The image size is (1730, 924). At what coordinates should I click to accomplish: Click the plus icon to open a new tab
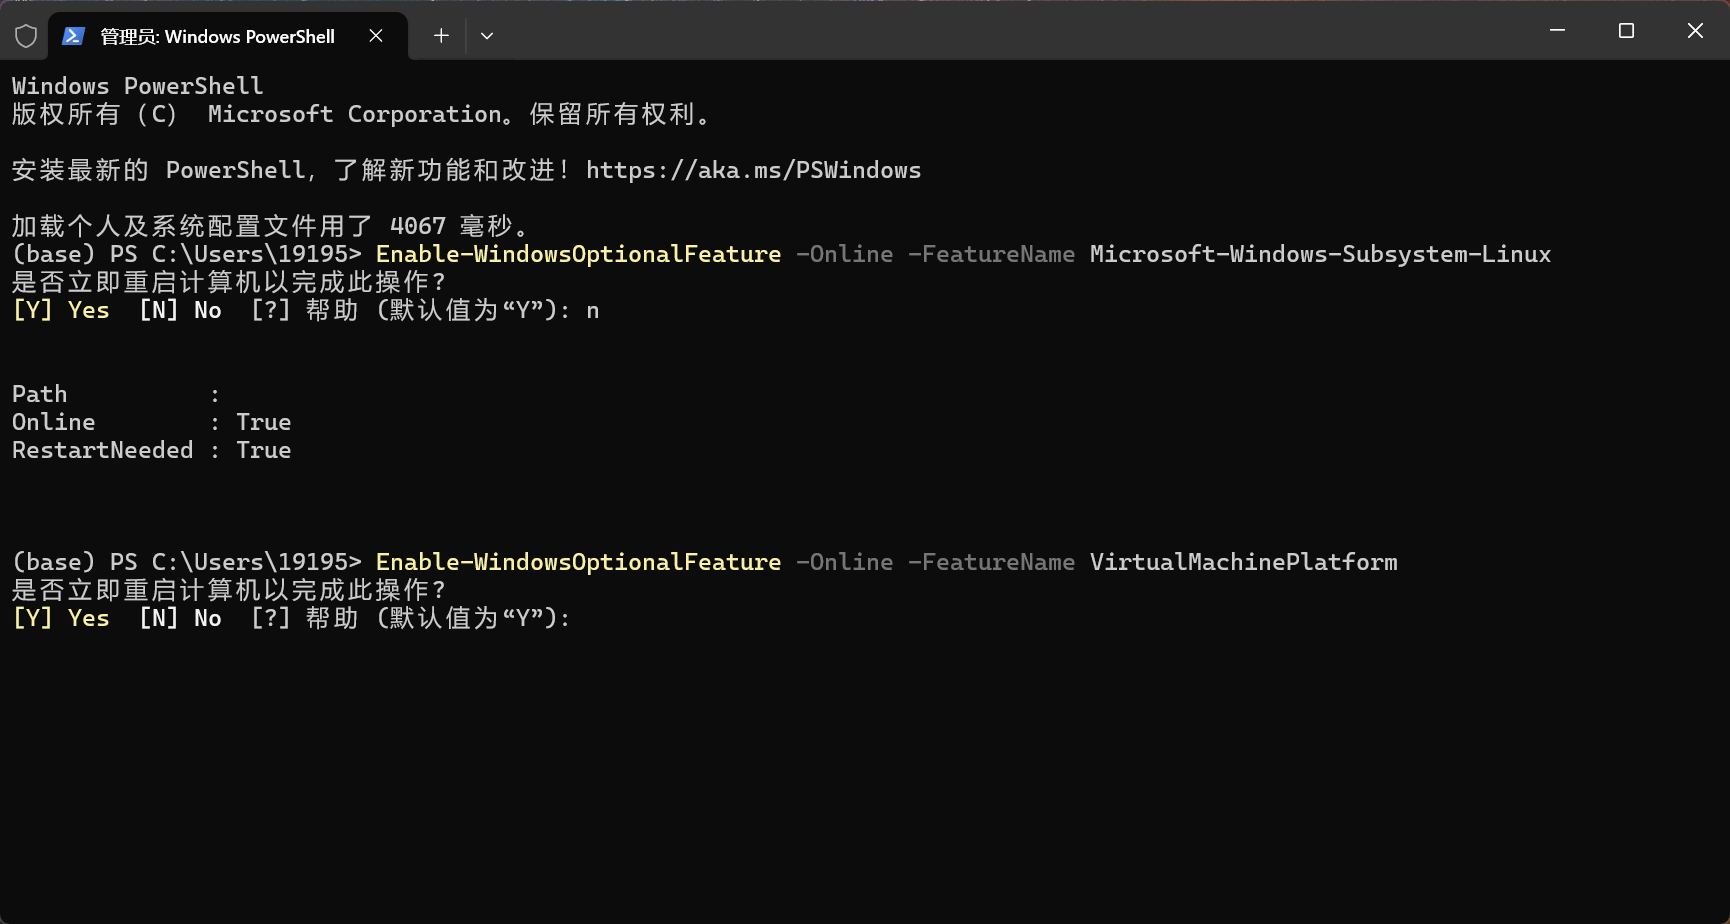(440, 36)
